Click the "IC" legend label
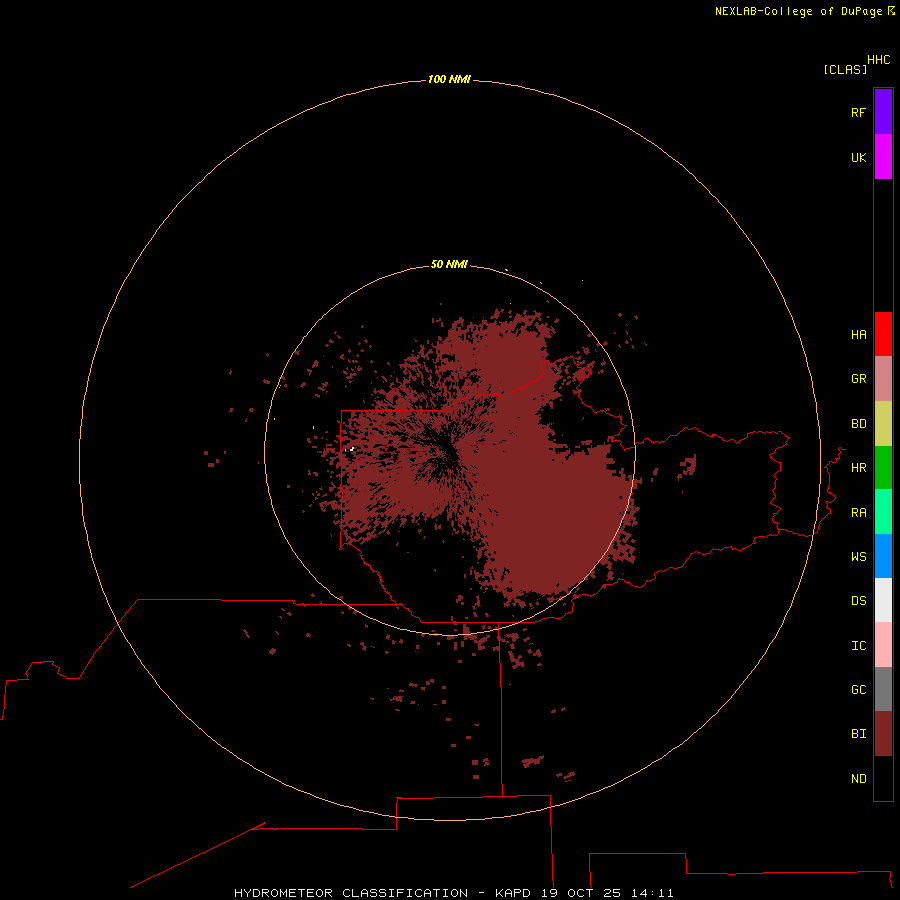The width and height of the screenshot is (900, 900). tap(858, 646)
